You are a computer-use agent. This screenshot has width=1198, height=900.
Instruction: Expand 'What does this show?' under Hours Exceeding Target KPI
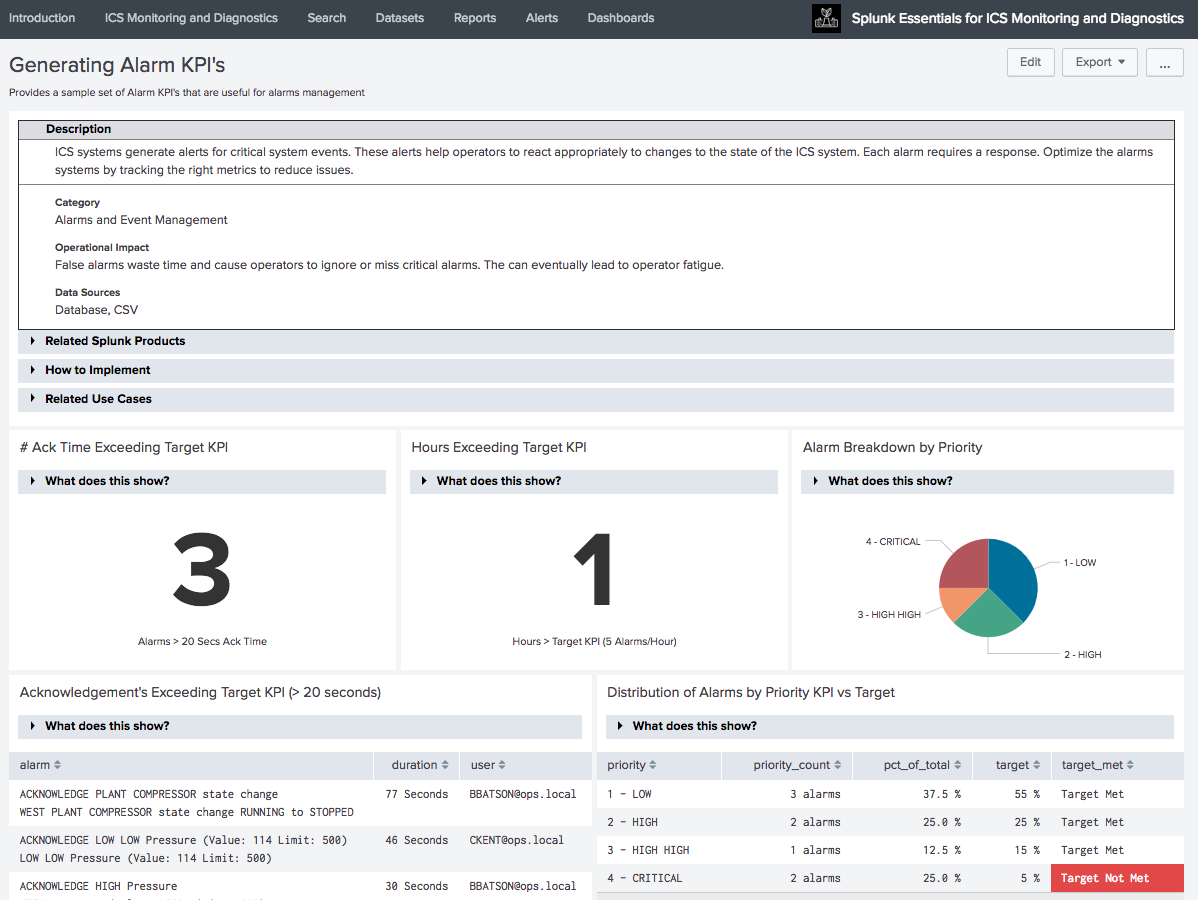pyautogui.click(x=498, y=481)
